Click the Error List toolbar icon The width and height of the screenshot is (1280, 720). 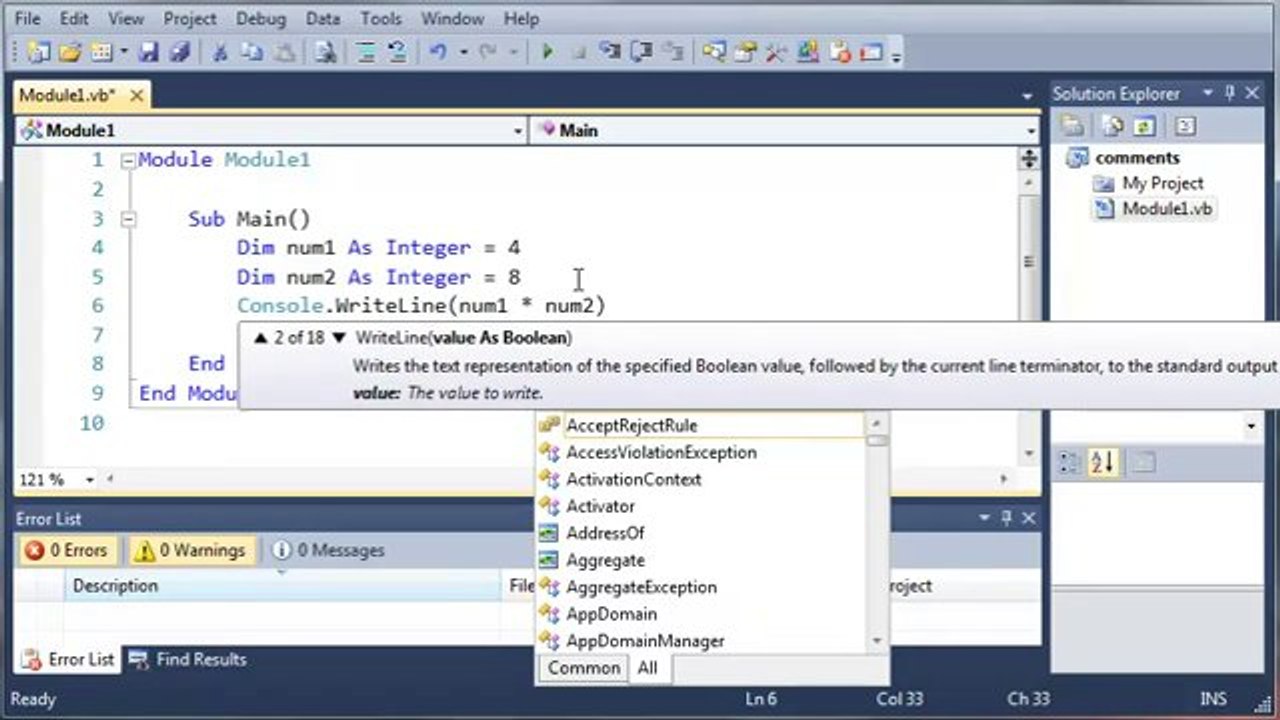(x=840, y=53)
